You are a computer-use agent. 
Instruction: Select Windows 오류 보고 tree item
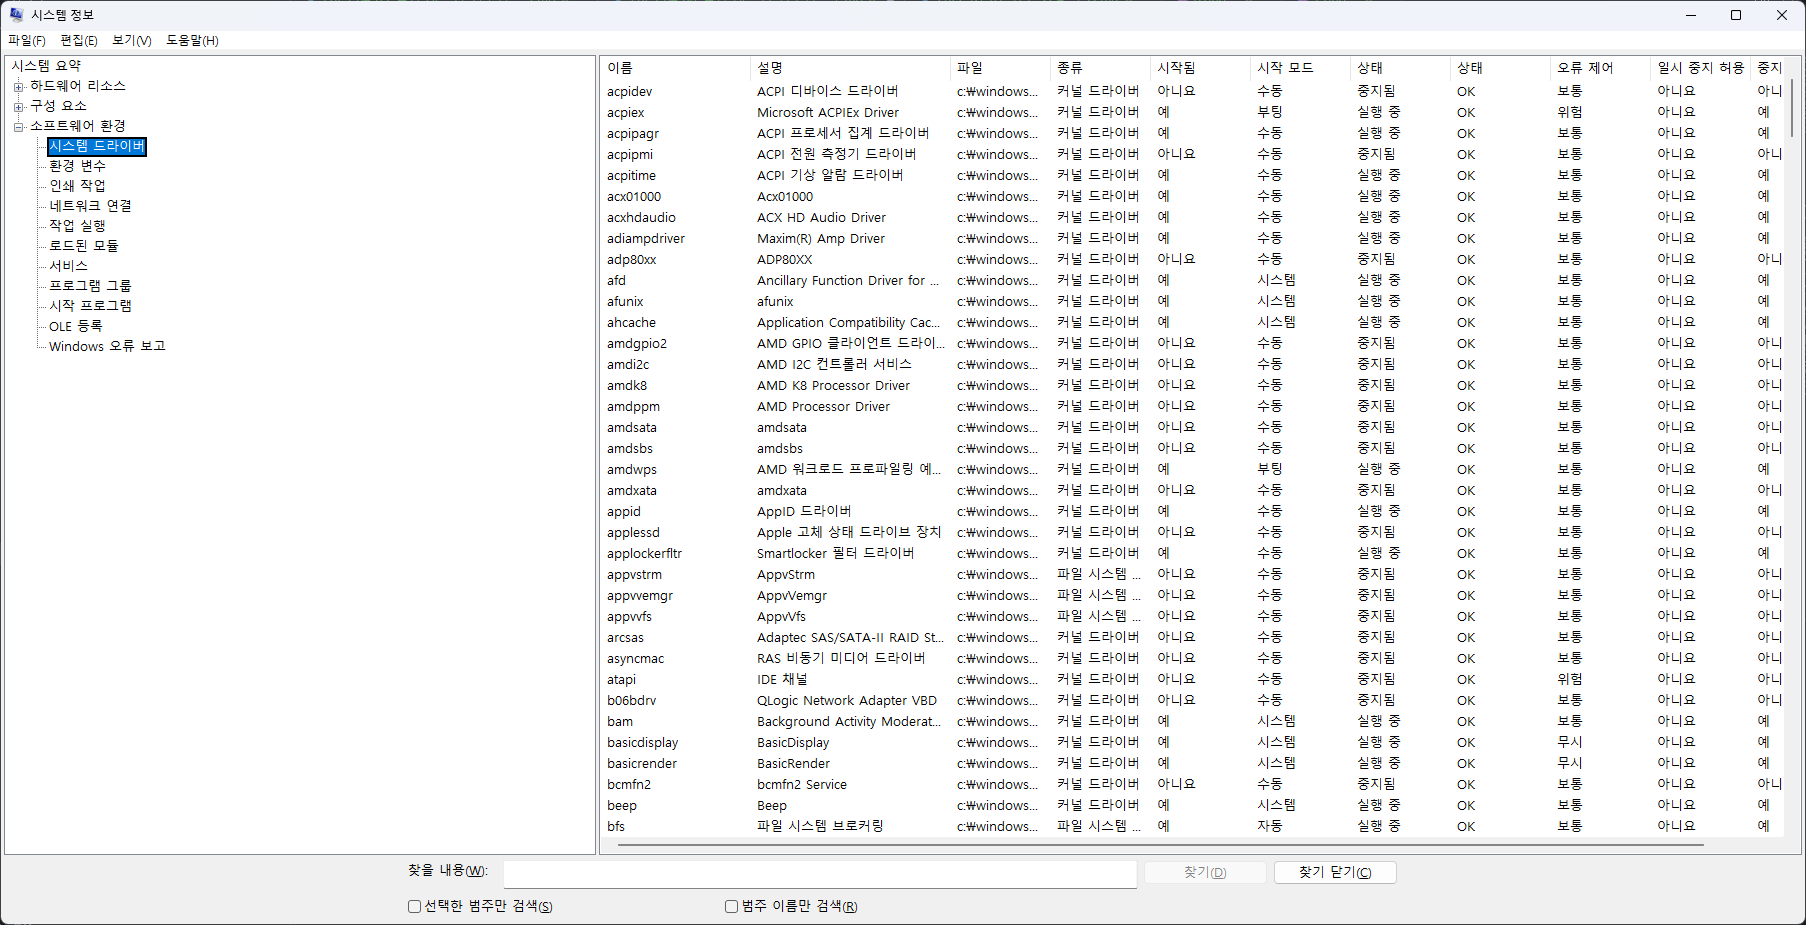coord(107,346)
